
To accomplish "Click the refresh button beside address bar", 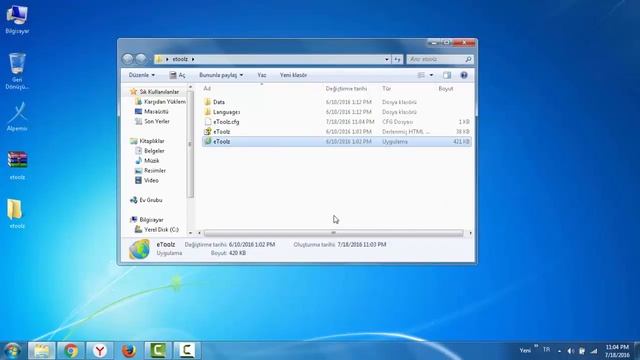I will [397, 60].
